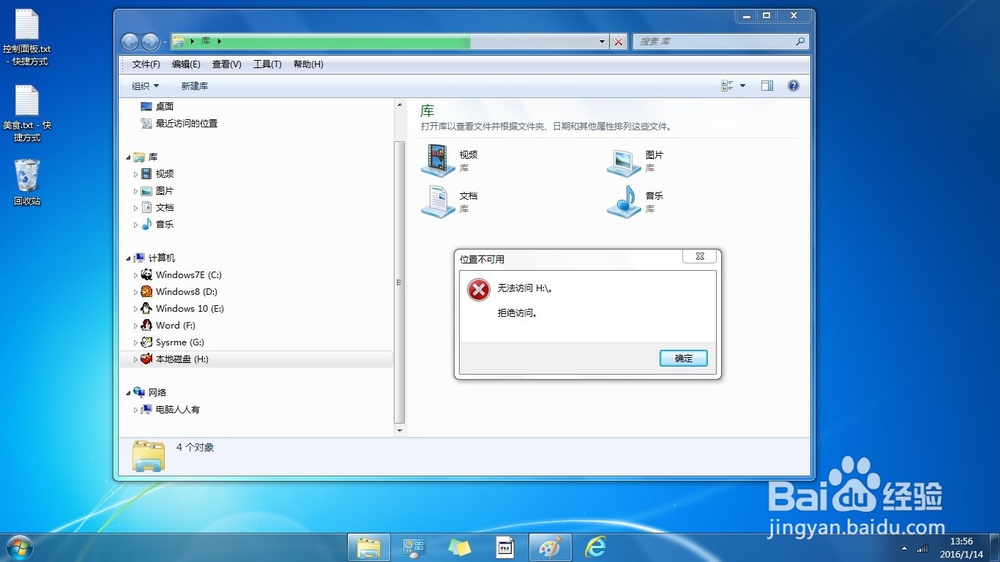This screenshot has height=562, width=1000.
Task: Open the address bar history dropdown
Action: pyautogui.click(x=602, y=41)
